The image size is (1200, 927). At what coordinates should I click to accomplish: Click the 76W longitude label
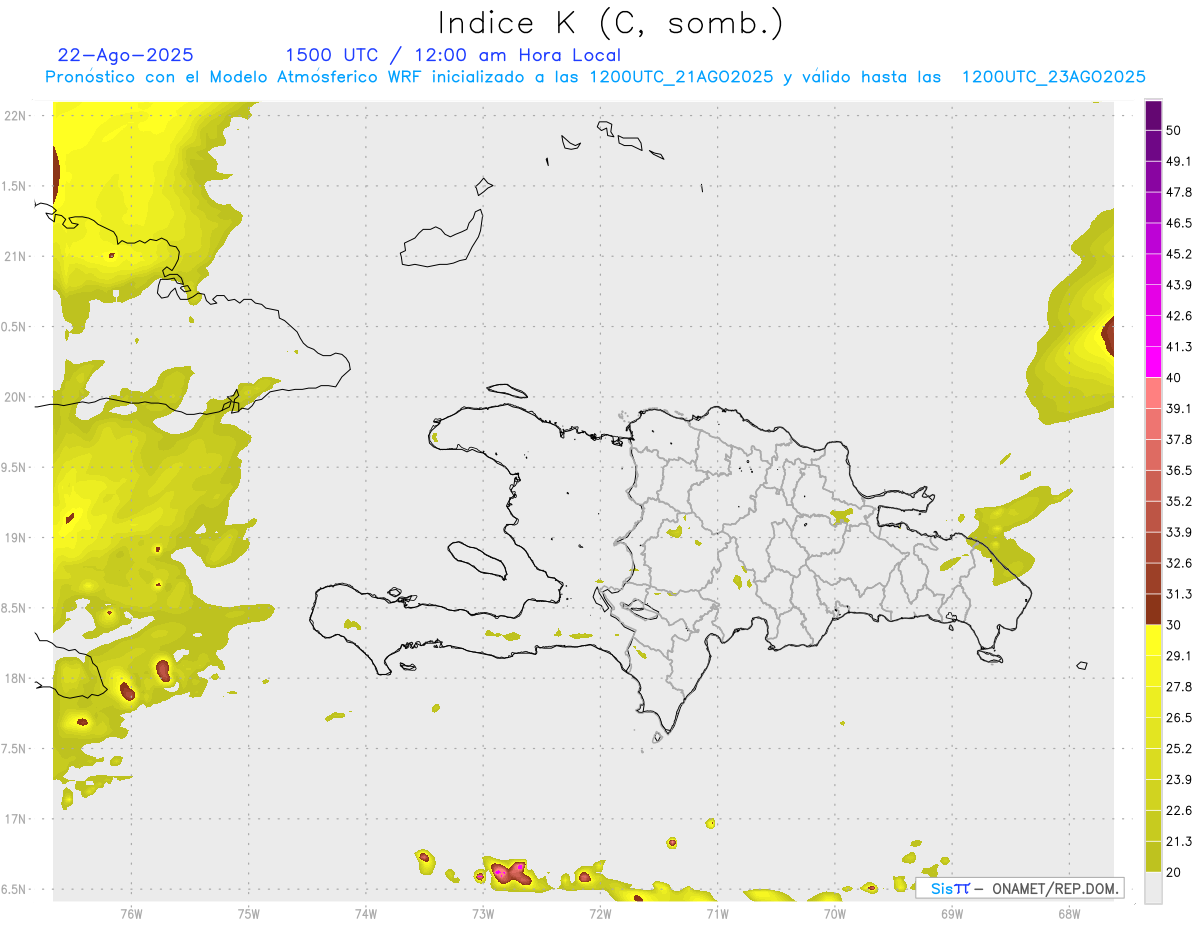pos(131,913)
